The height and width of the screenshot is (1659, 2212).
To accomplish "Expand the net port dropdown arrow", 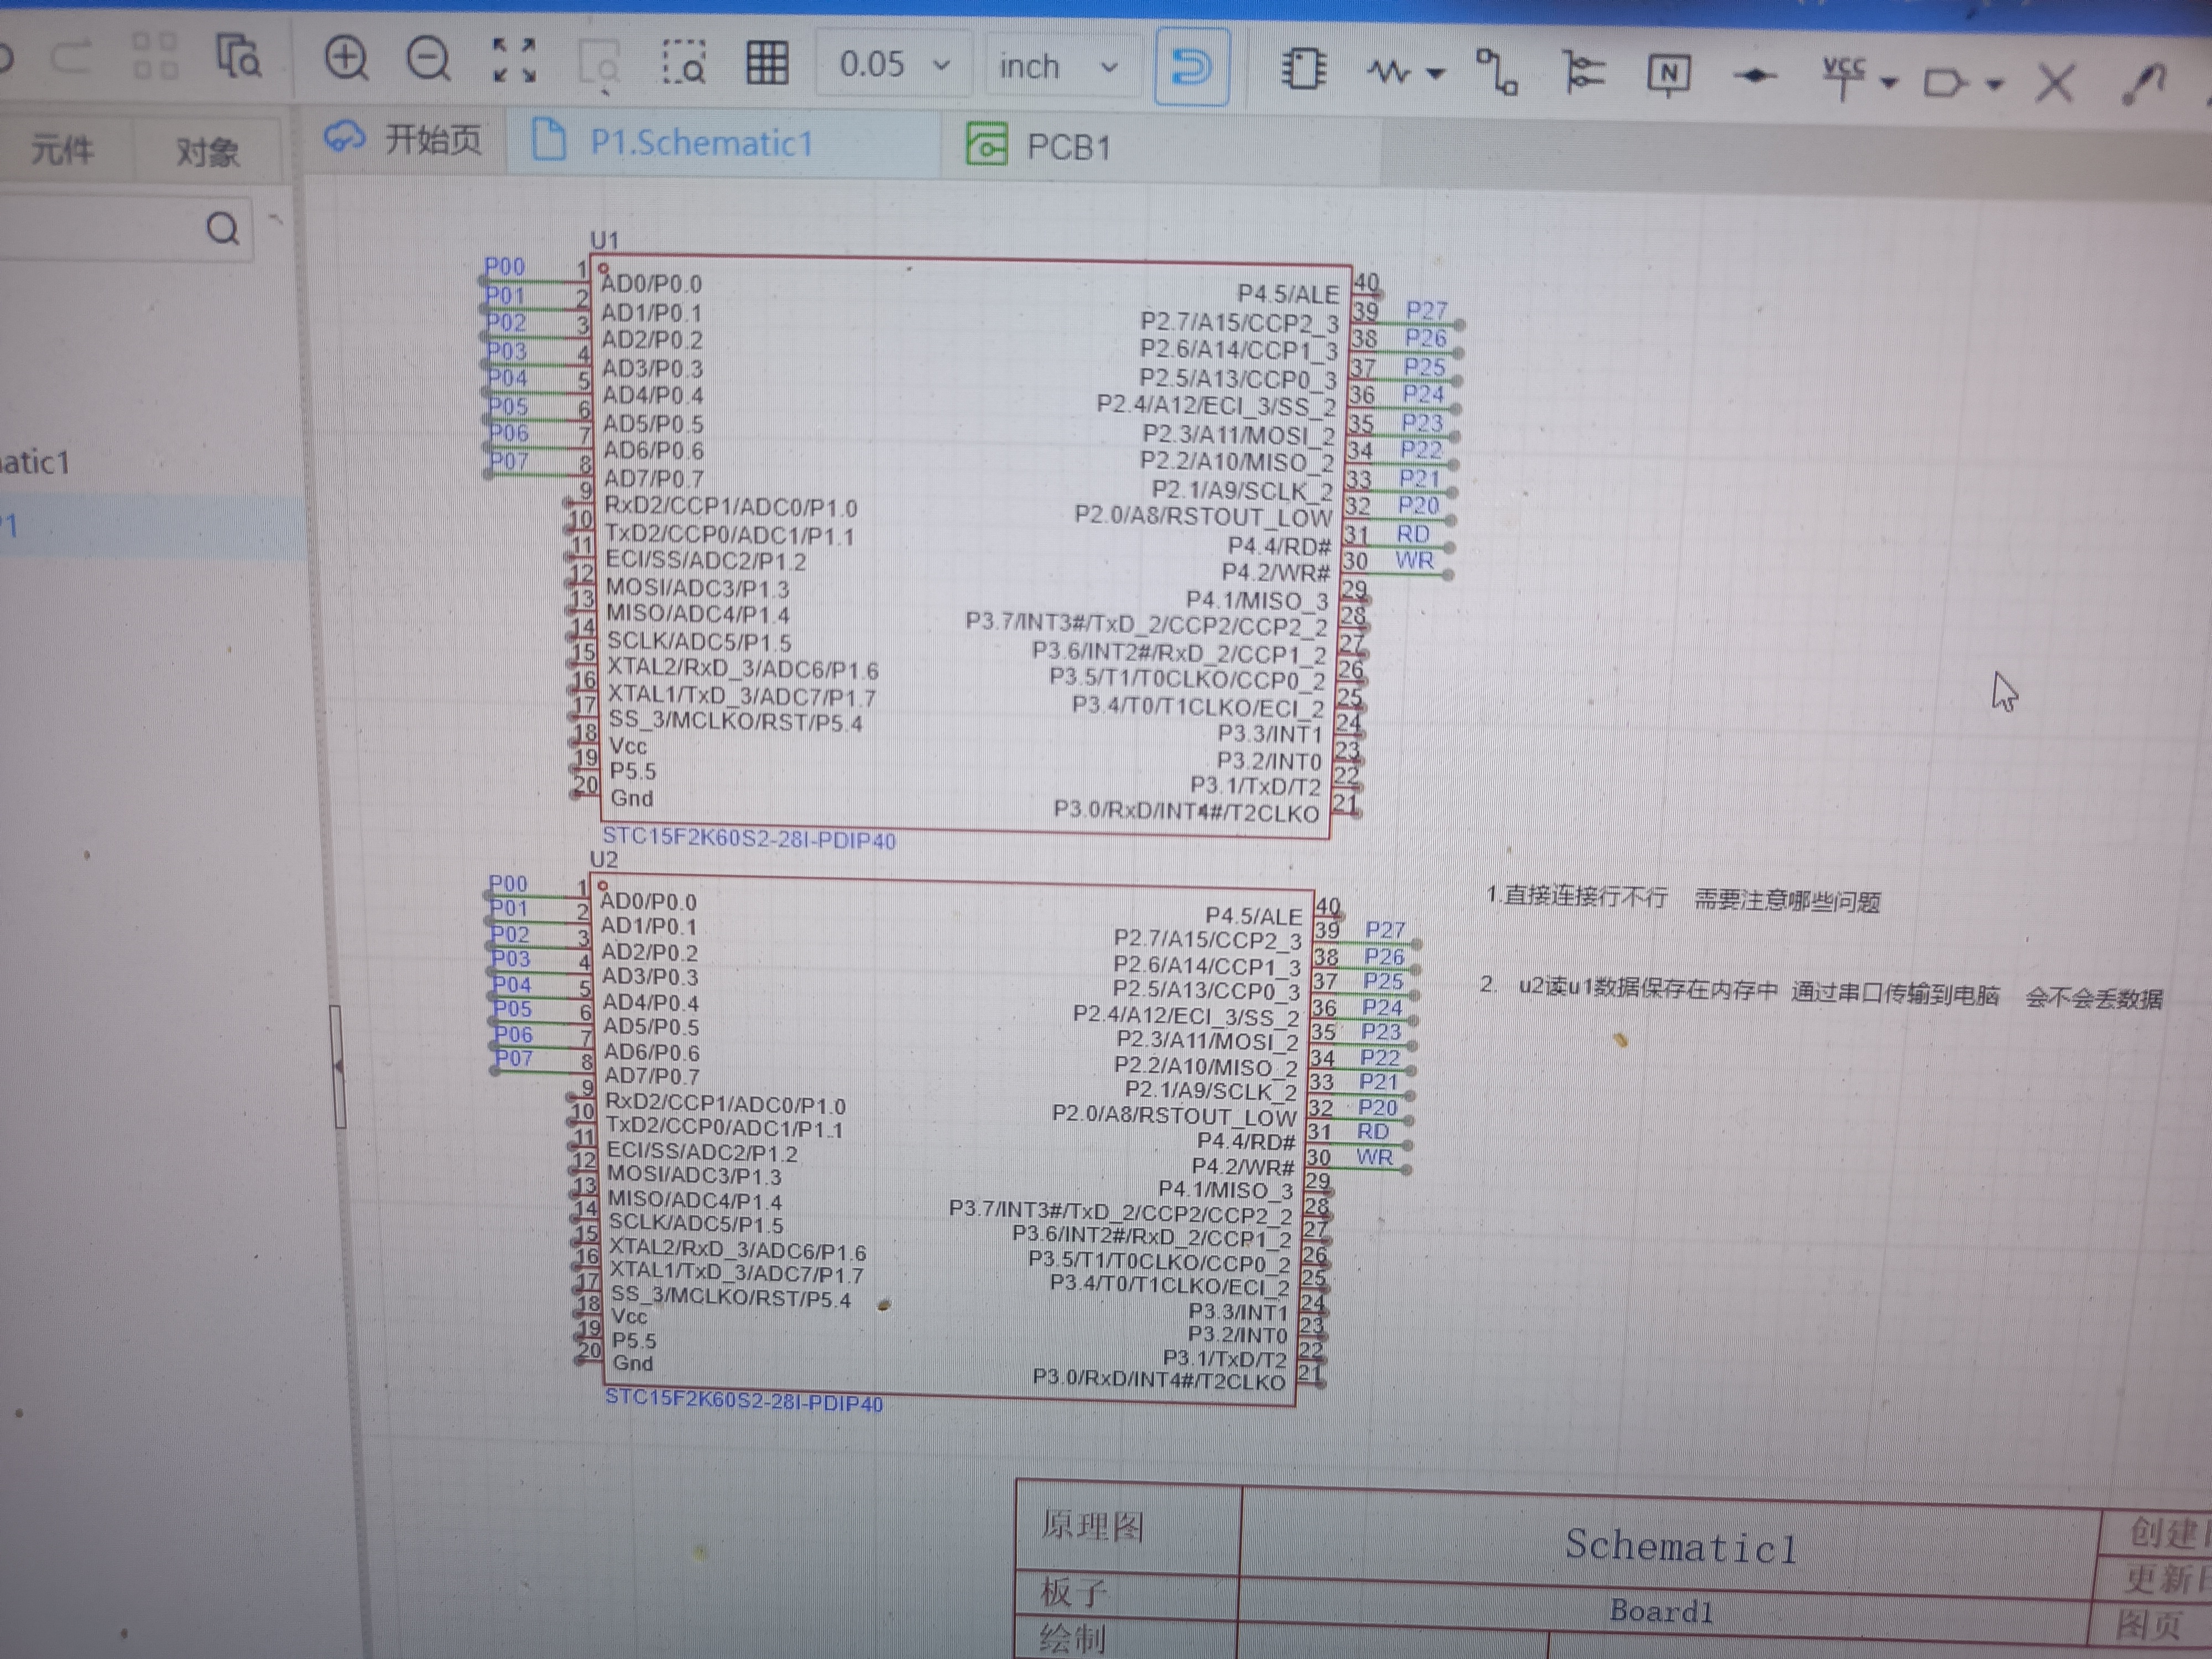I will tap(1994, 85).
